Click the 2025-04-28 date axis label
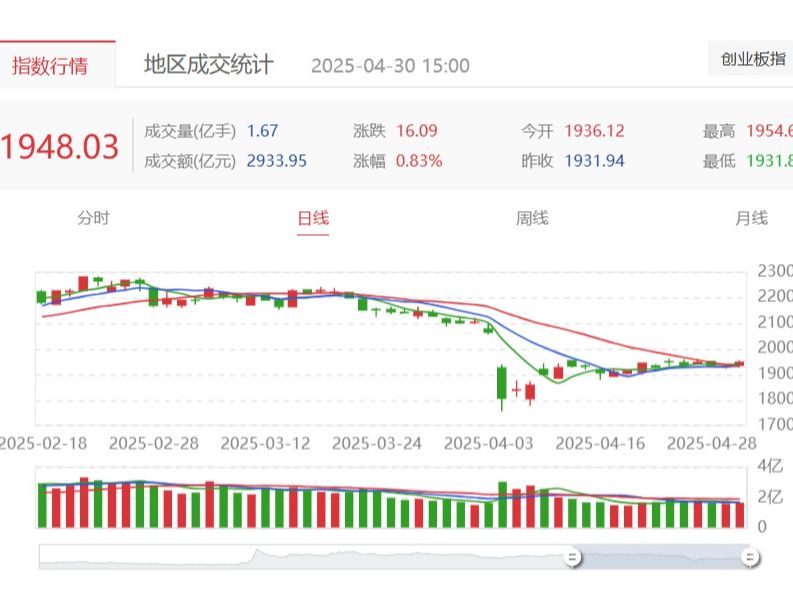The height and width of the screenshot is (595, 793). click(x=712, y=443)
